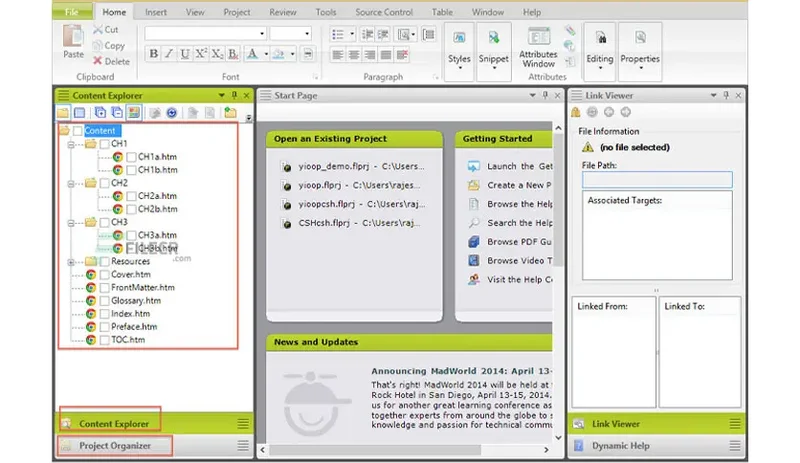Image resolution: width=800 pixels, height=463 pixels.
Task: Click the show folders icon in Content Explorer toolbar
Action: pyautogui.click(x=63, y=113)
